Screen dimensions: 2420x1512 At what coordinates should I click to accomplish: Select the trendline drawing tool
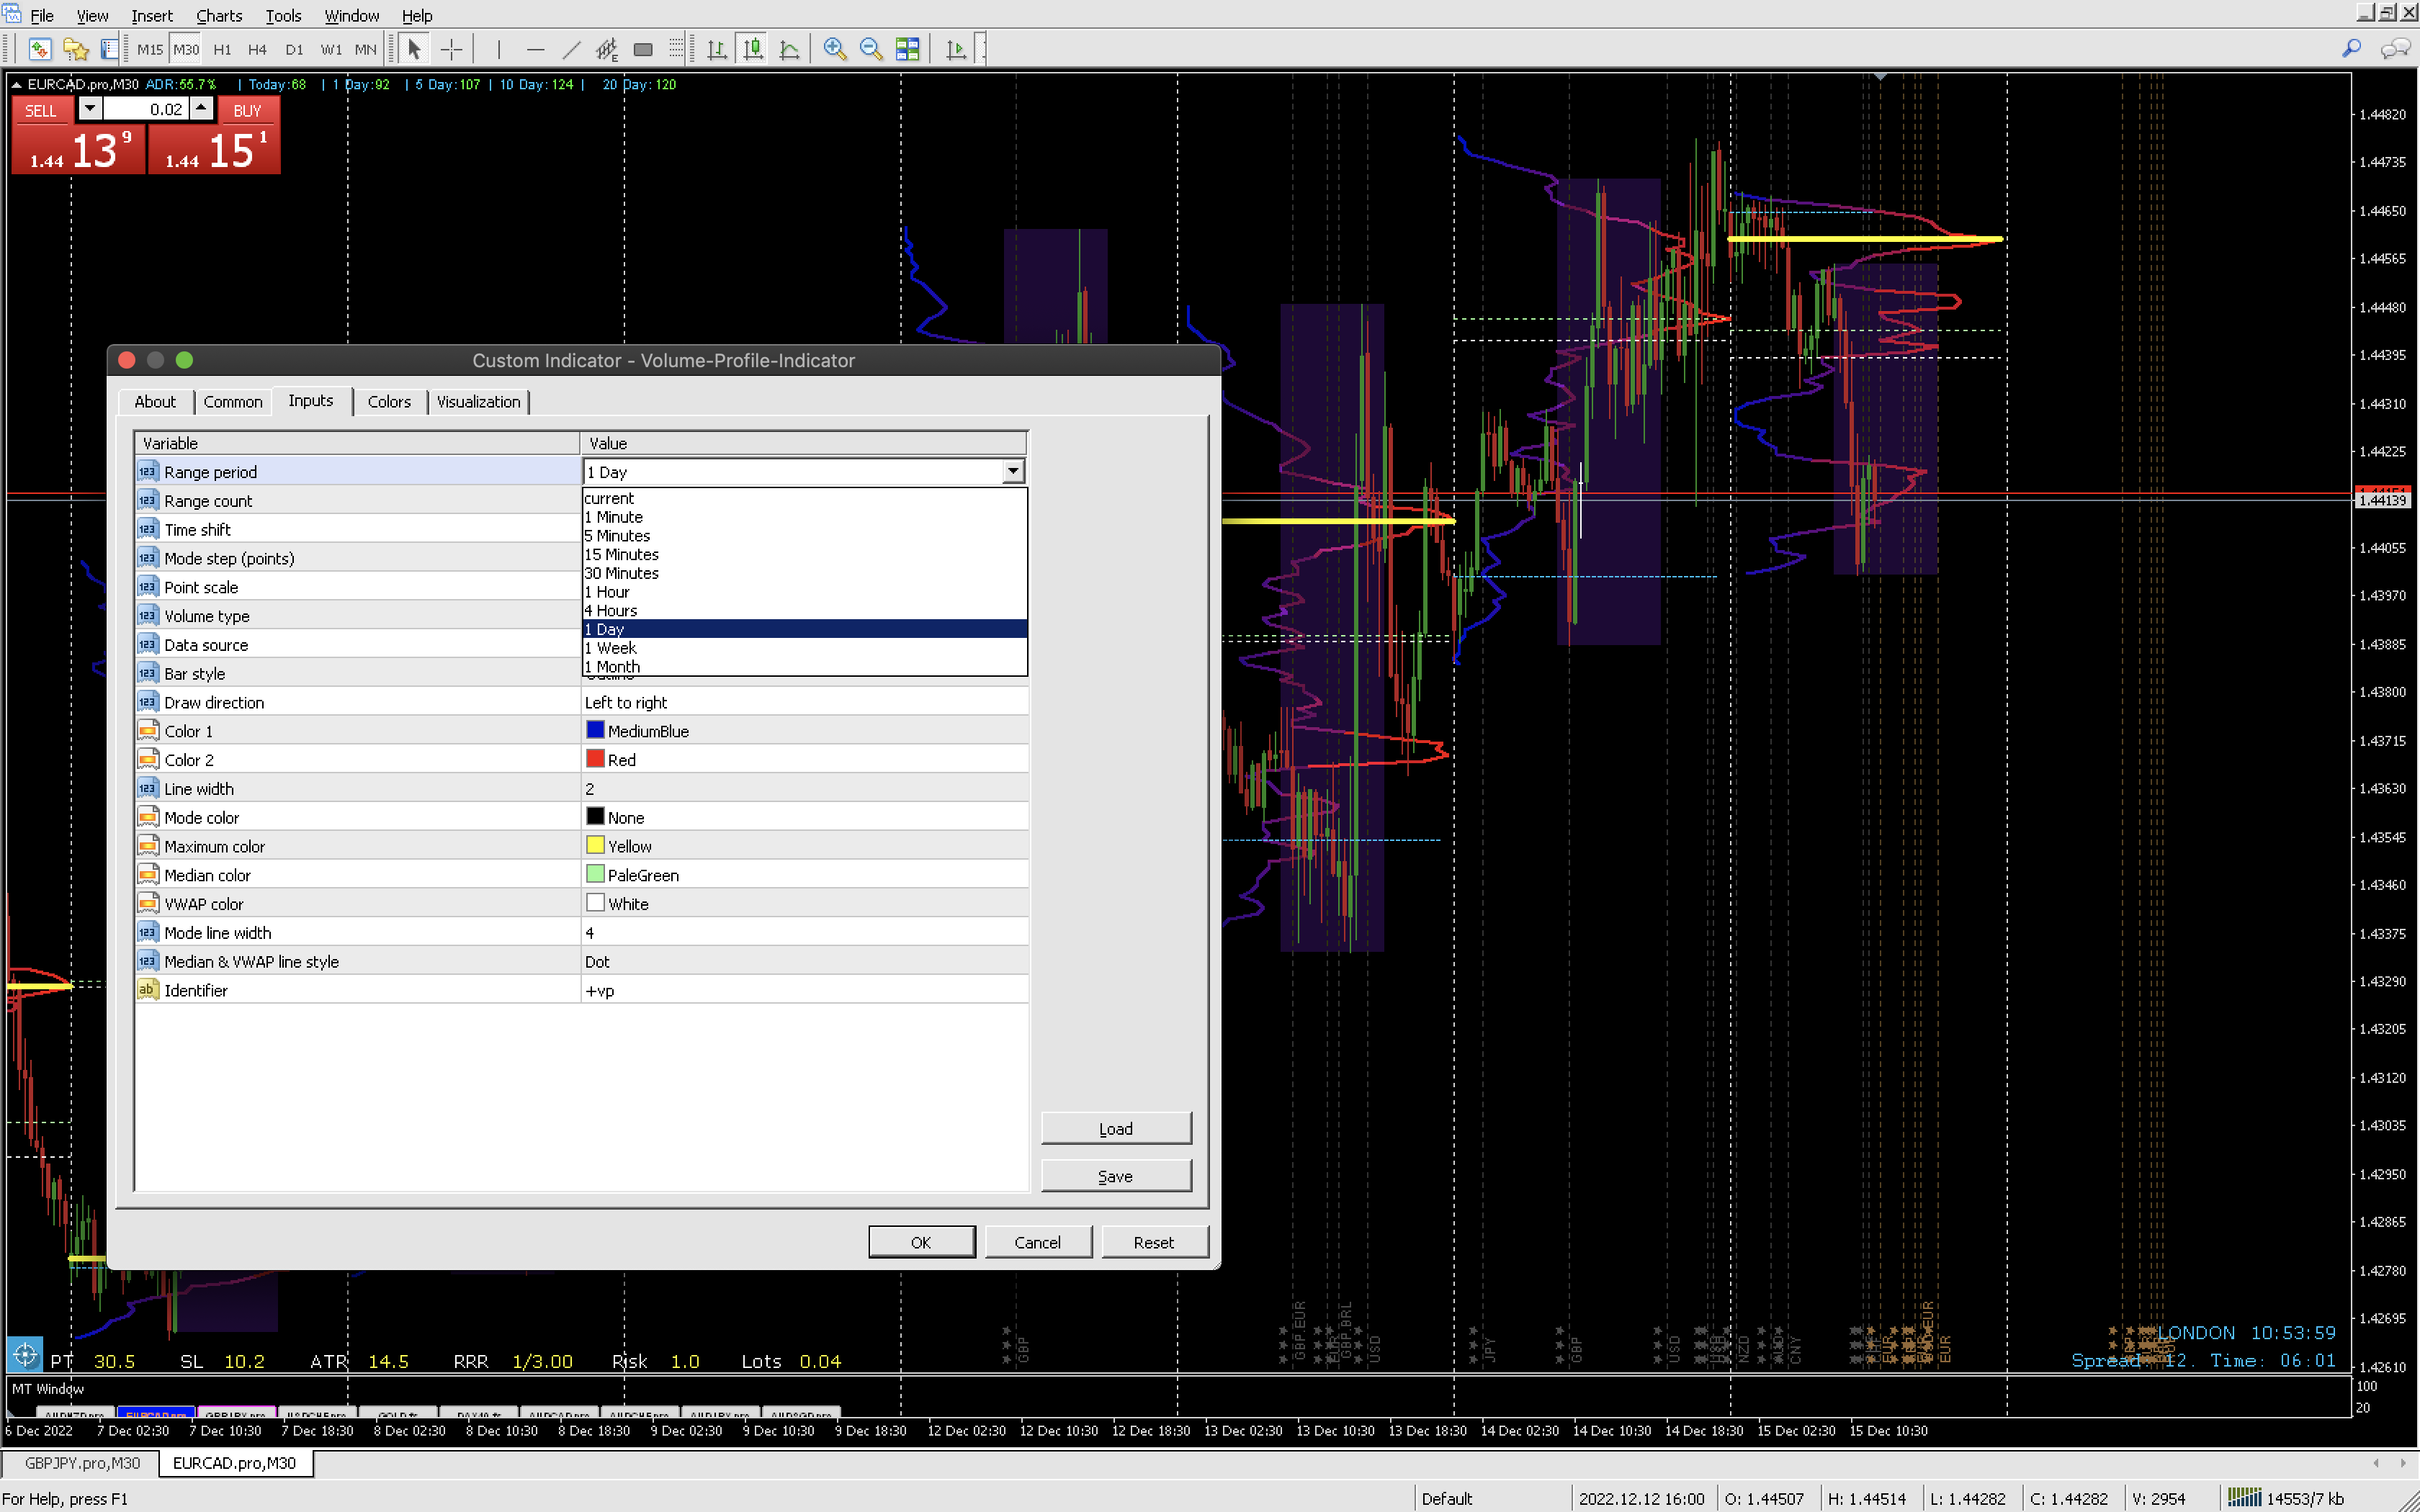pyautogui.click(x=571, y=49)
